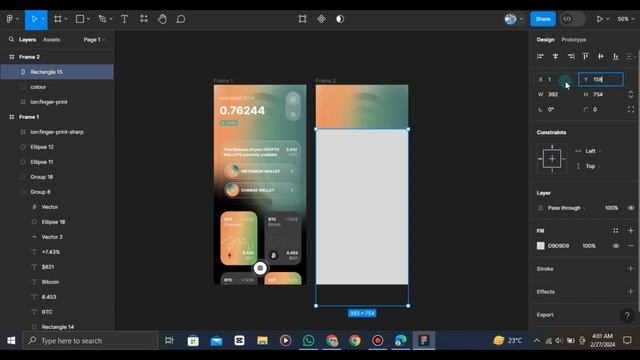Viewport: 640px width, 360px height.
Task: Click the Use as mask icon
Action: pos(340,19)
